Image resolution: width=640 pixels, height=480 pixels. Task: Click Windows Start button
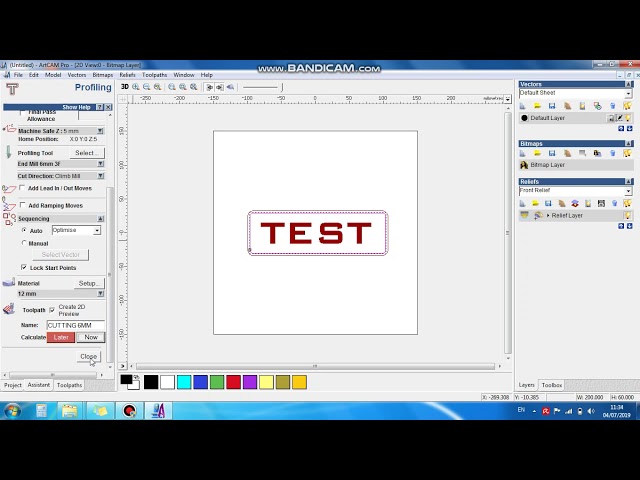[x=12, y=410]
